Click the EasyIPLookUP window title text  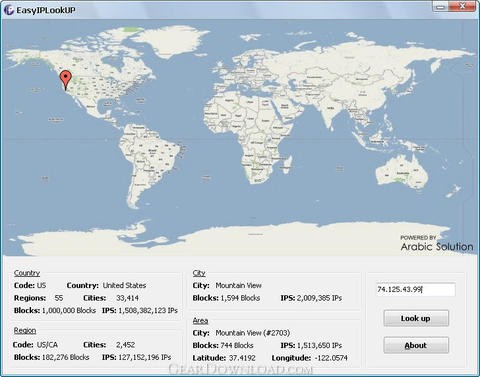(46, 10)
